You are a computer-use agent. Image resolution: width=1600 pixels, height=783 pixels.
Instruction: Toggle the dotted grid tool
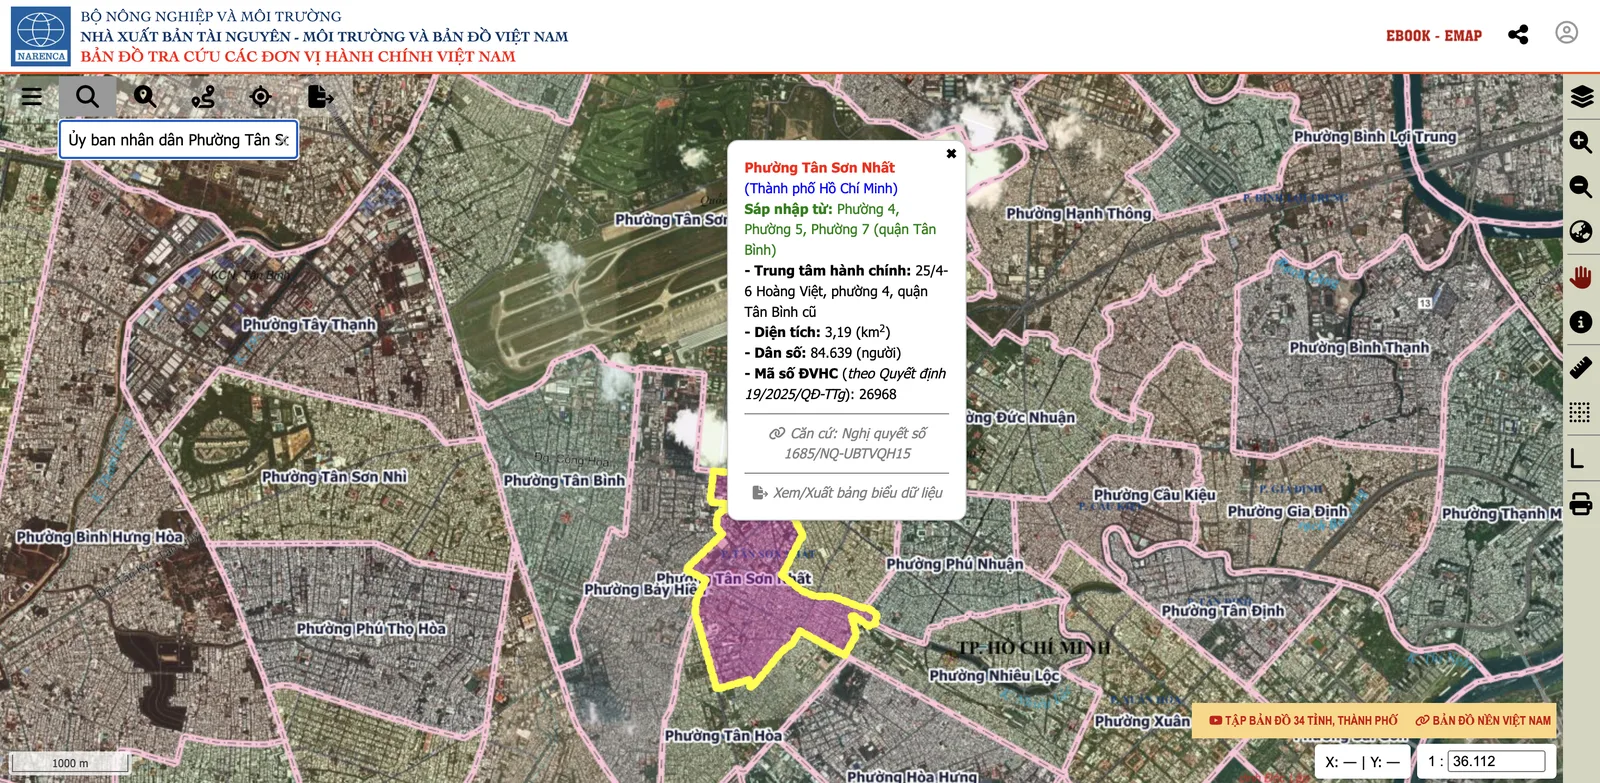tap(1581, 412)
